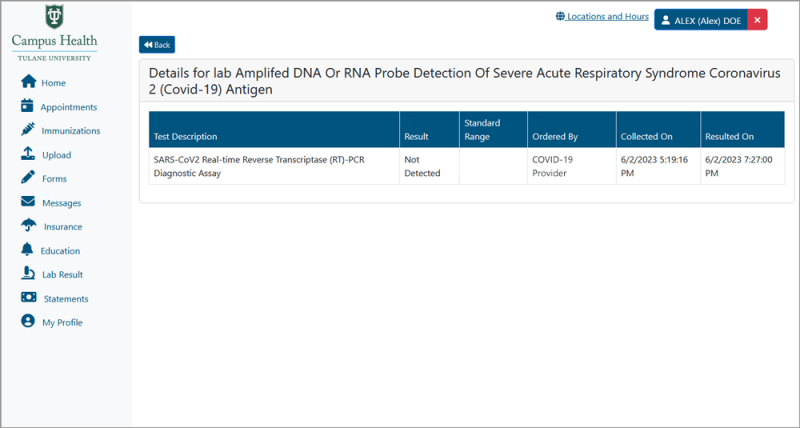Open the Immunizations menu entry
The height and width of the screenshot is (428, 800).
tap(71, 131)
